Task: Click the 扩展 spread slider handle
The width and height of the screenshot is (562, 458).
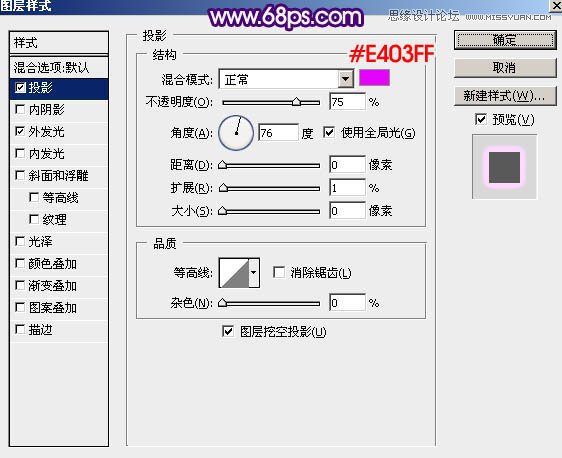Action: [223, 187]
